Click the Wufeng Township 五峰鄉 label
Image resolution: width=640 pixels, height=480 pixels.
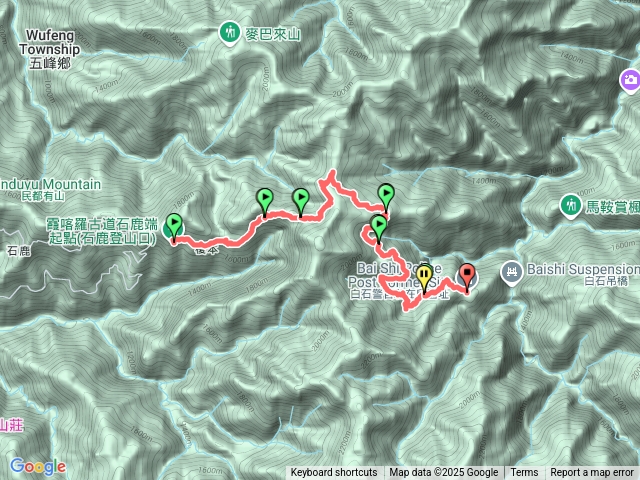point(50,49)
